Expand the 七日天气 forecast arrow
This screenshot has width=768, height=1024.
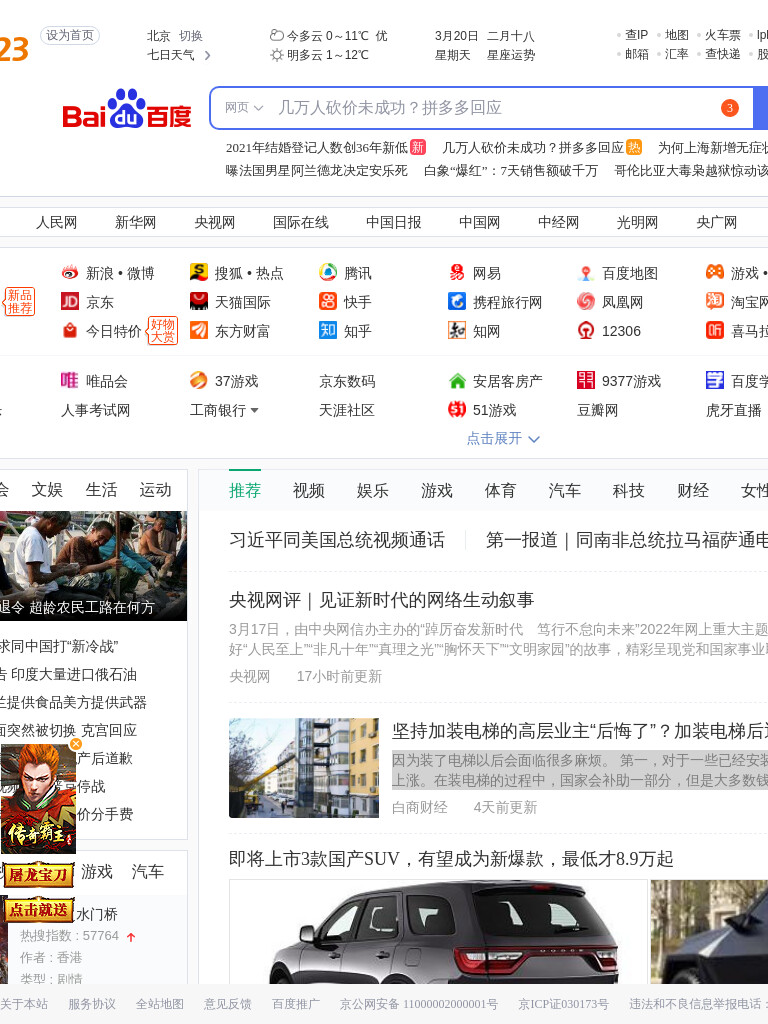pos(208,56)
